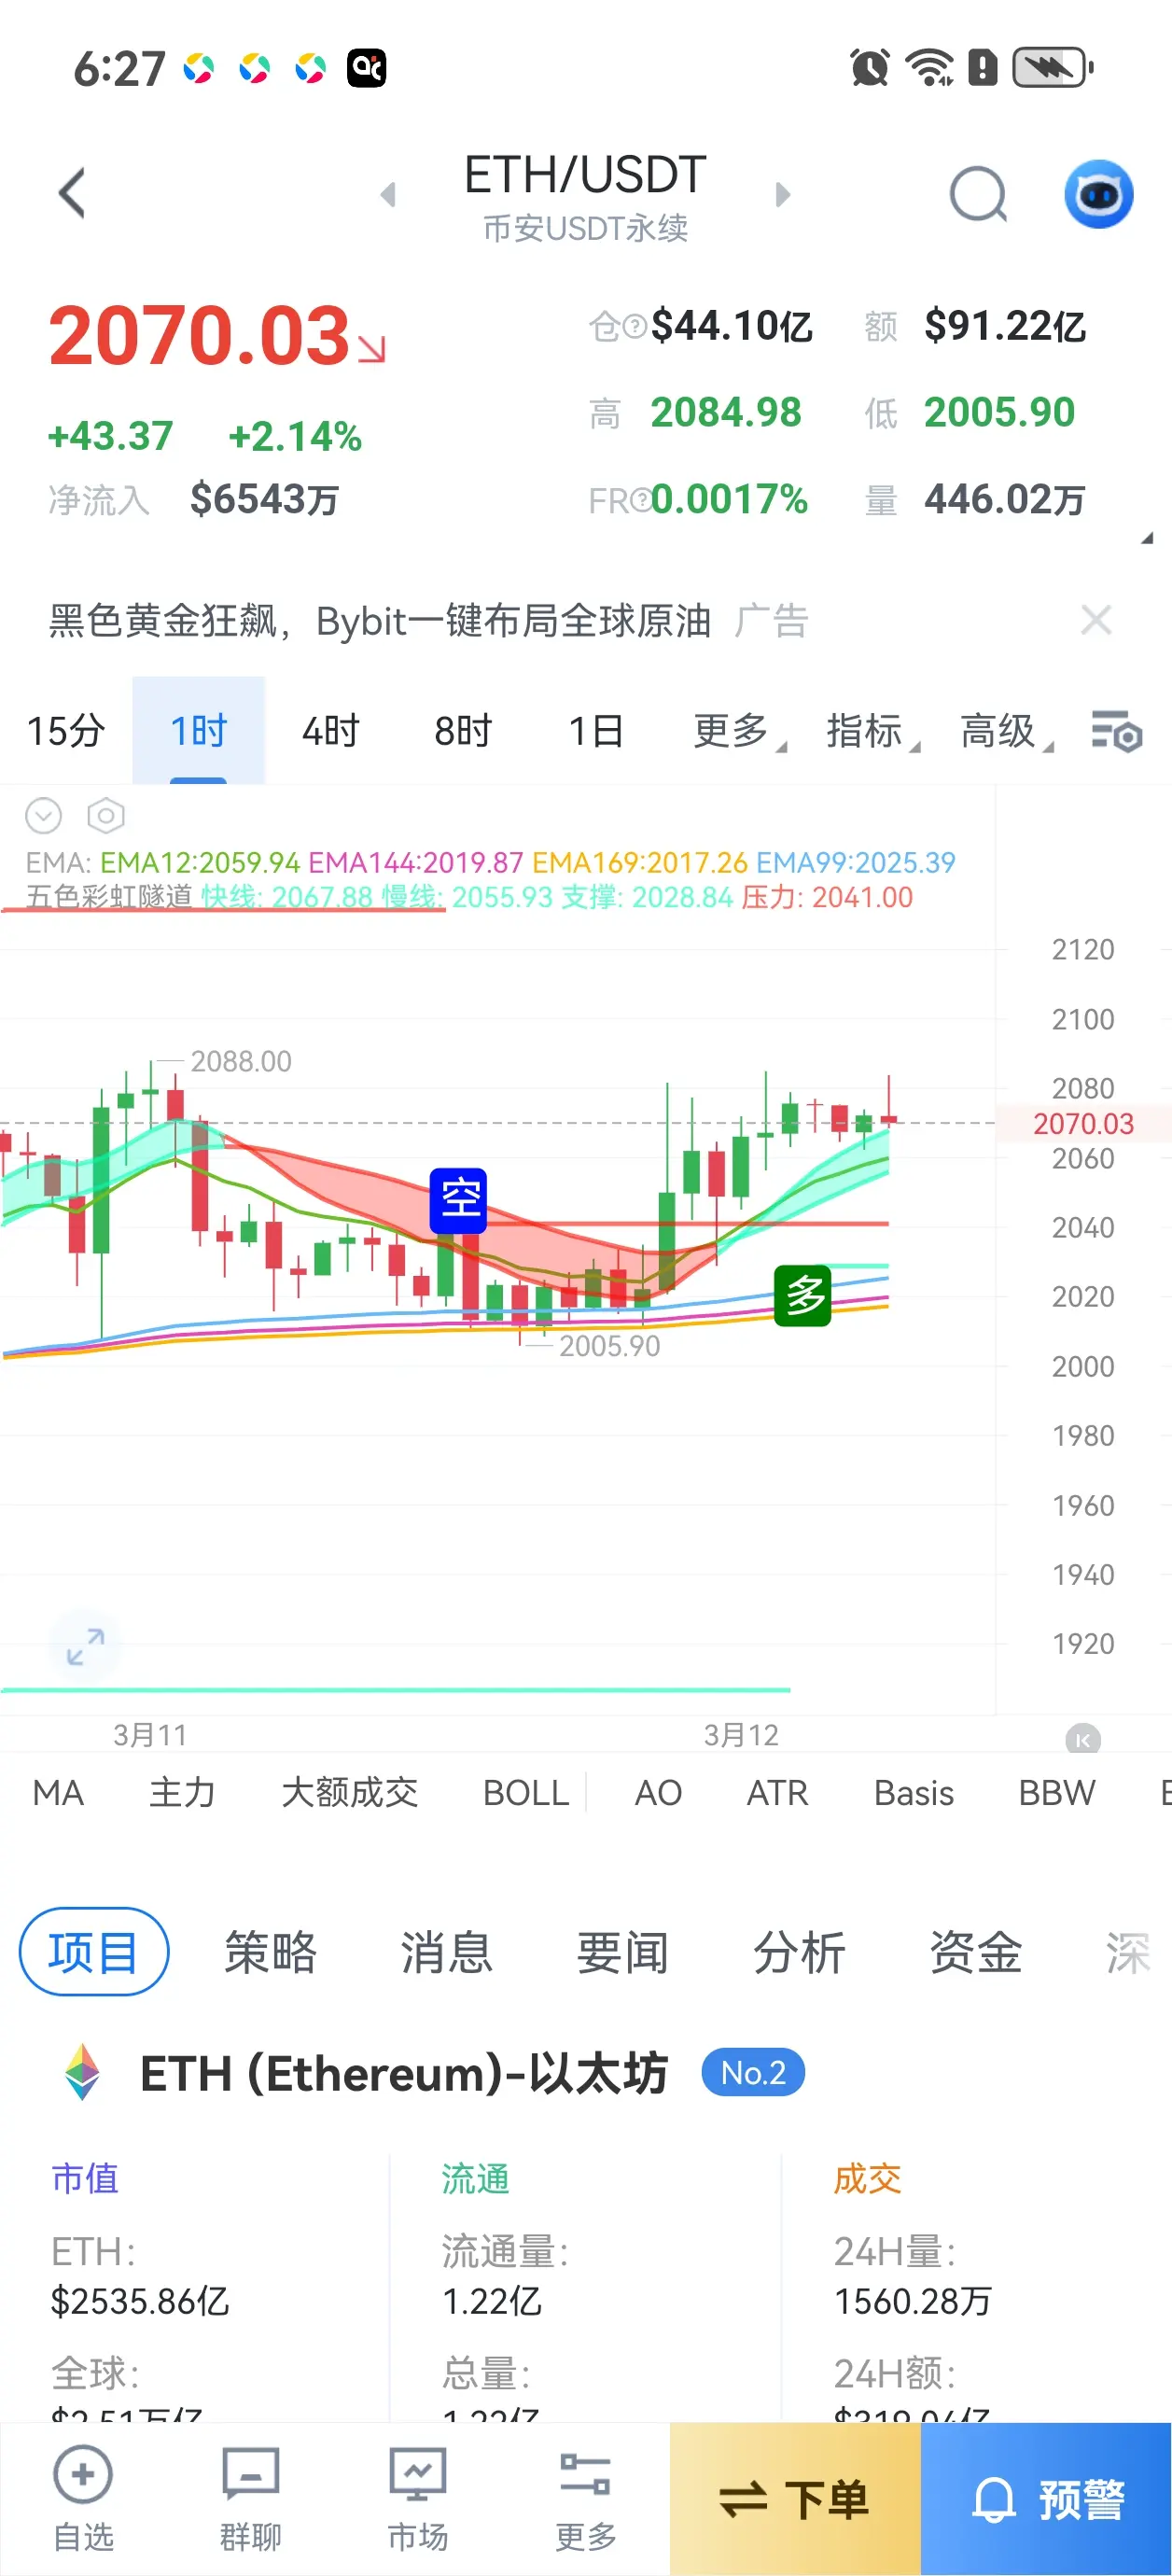Toggle the ATR indicator
Image resolution: width=1172 pixels, height=2576 pixels.
pyautogui.click(x=777, y=1793)
